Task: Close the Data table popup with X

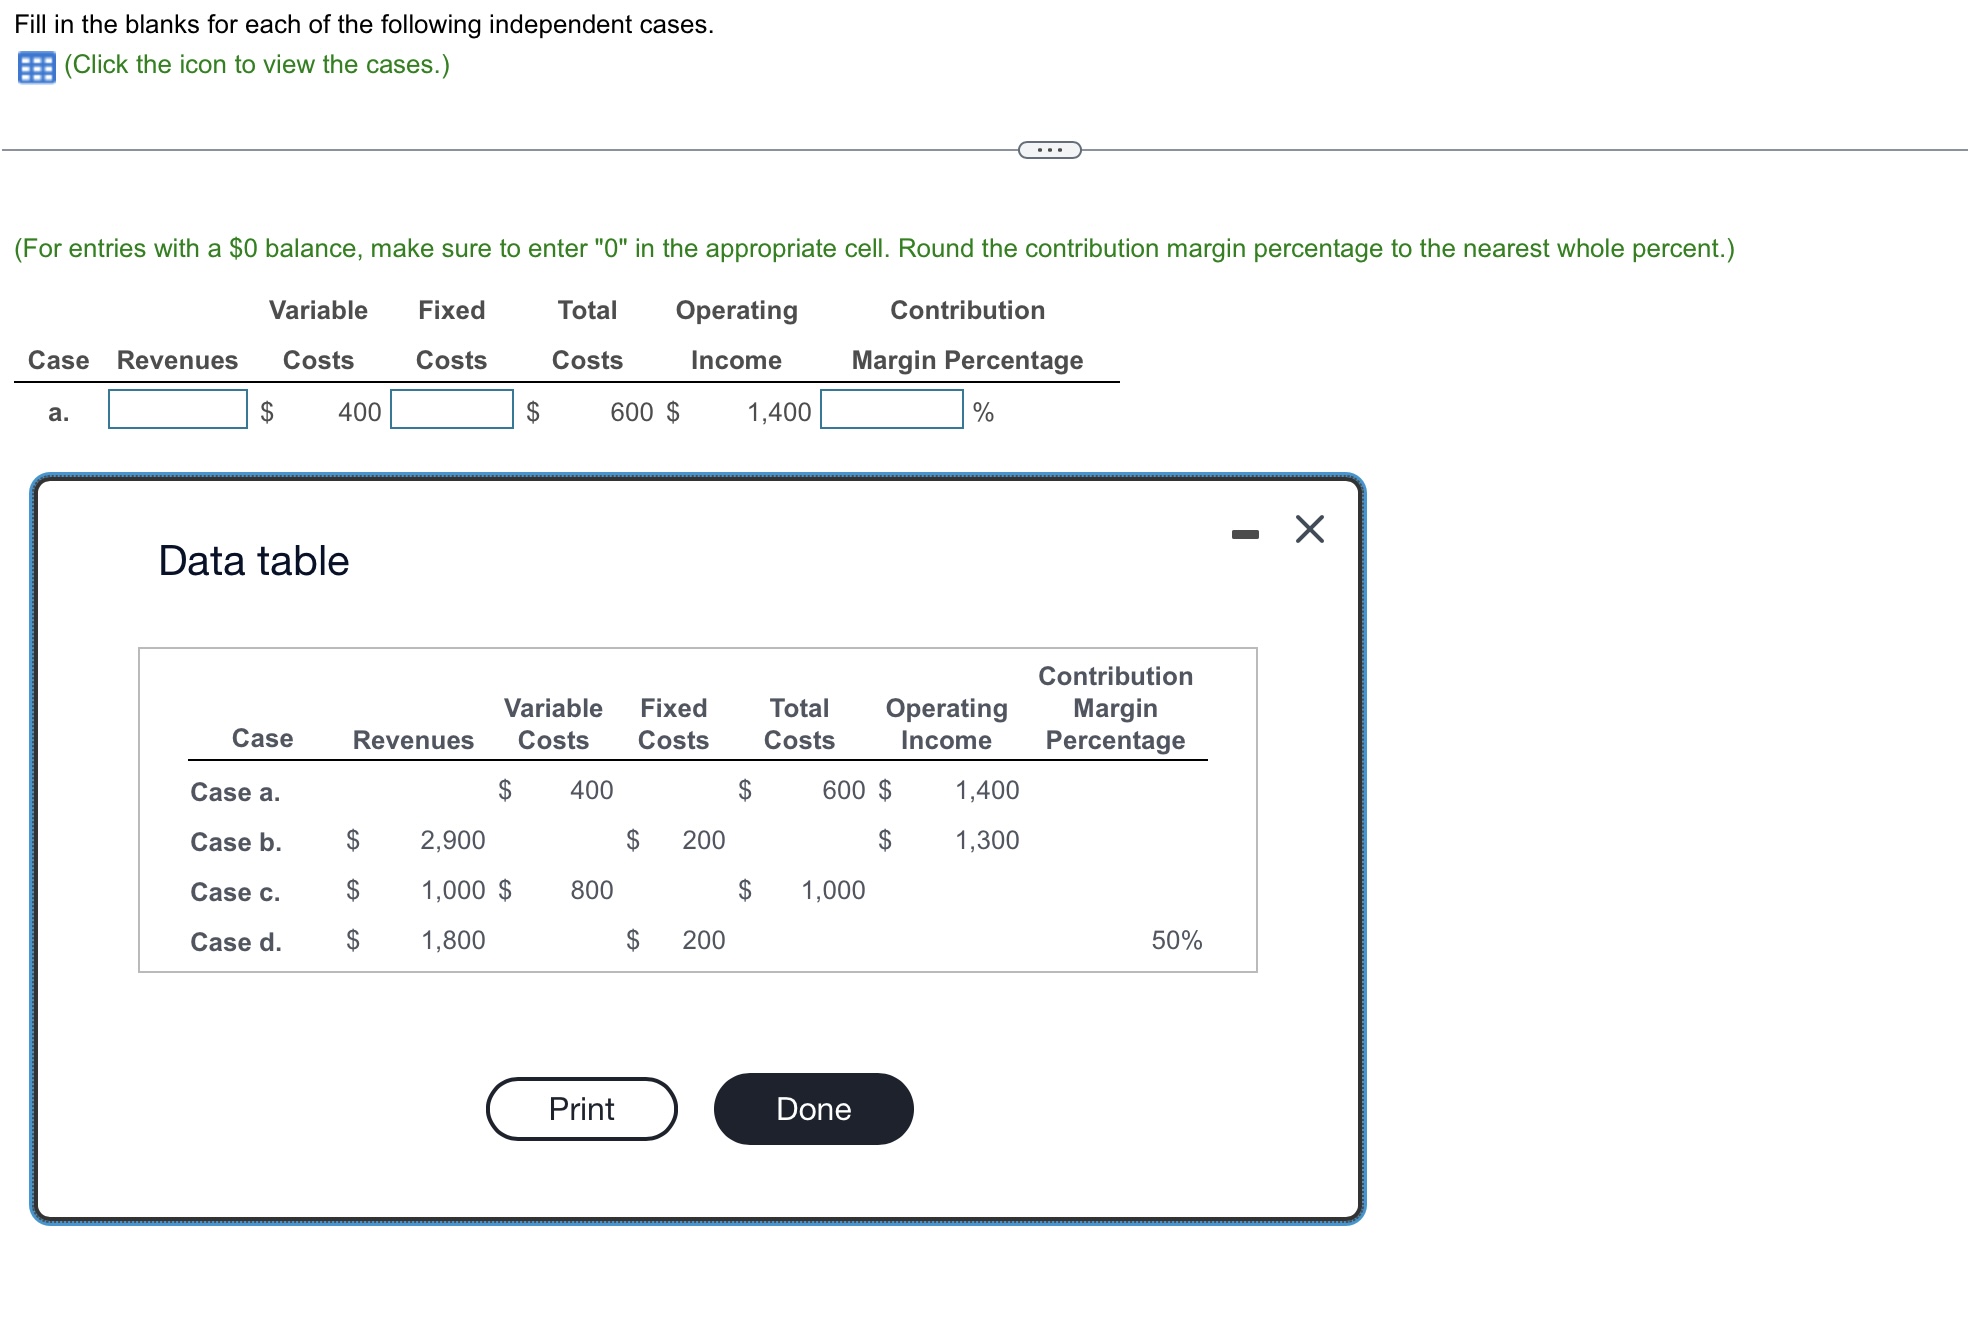Action: click(1309, 529)
